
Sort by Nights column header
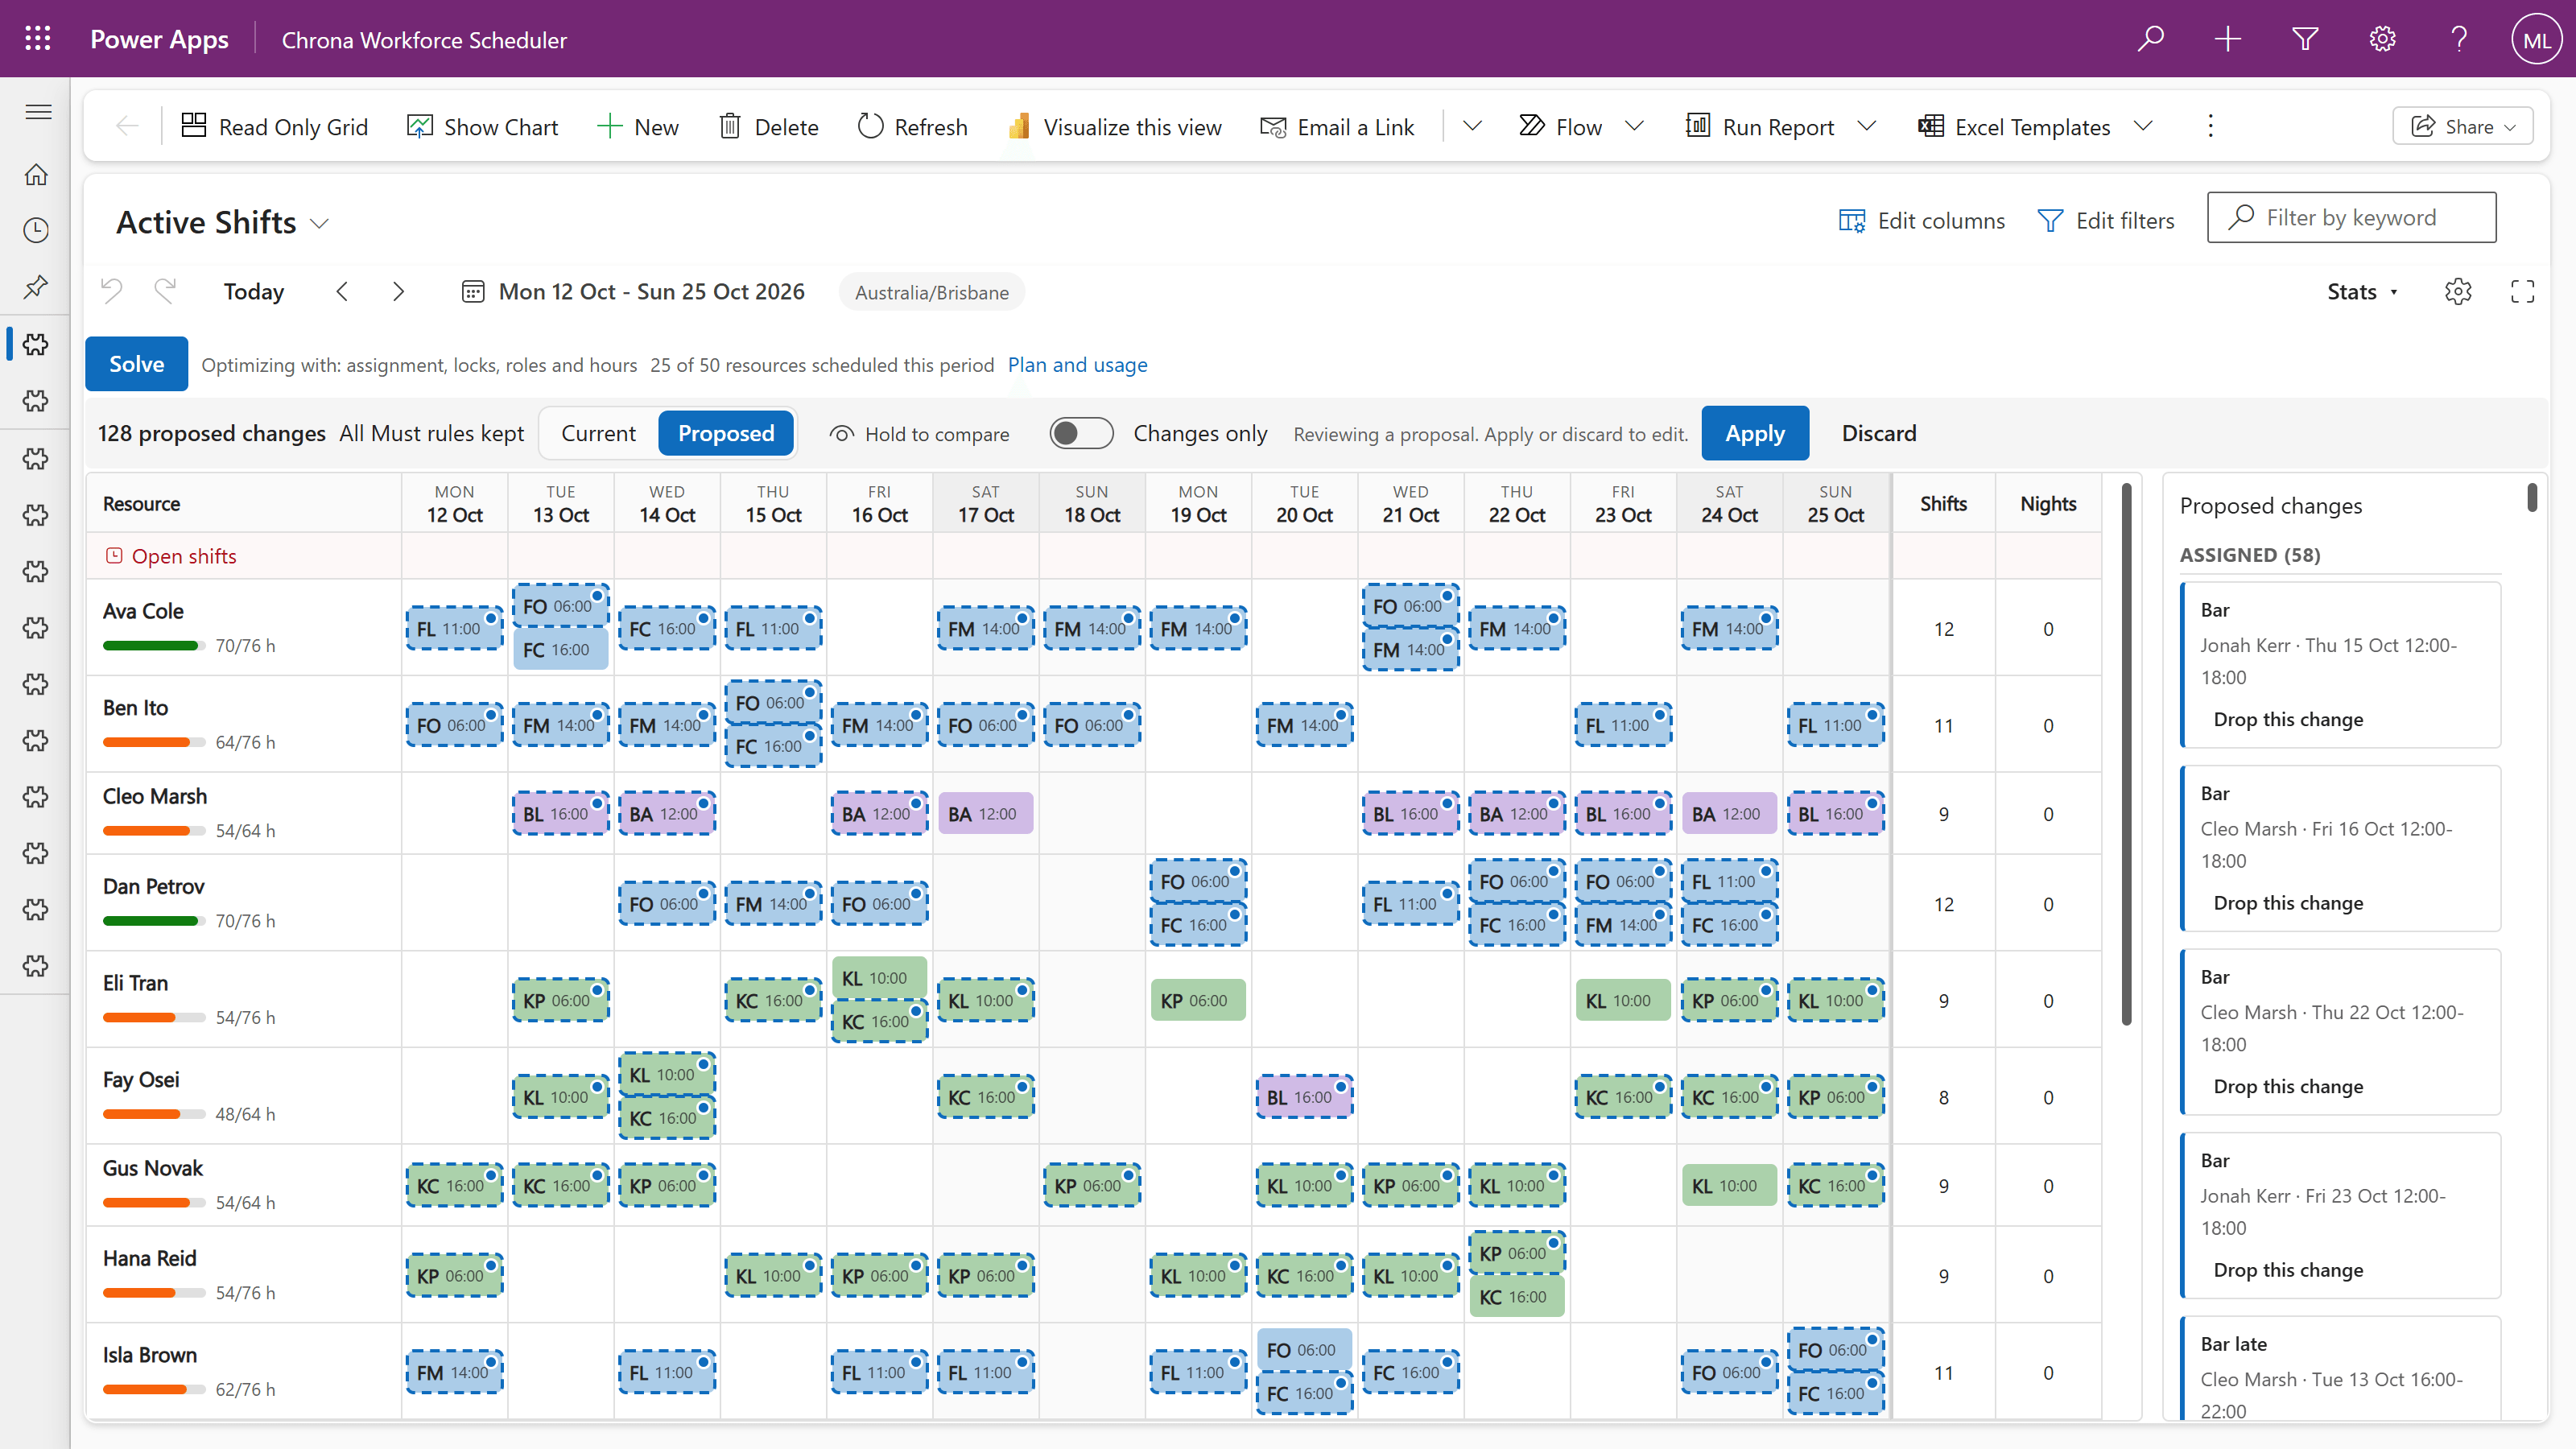click(2047, 504)
